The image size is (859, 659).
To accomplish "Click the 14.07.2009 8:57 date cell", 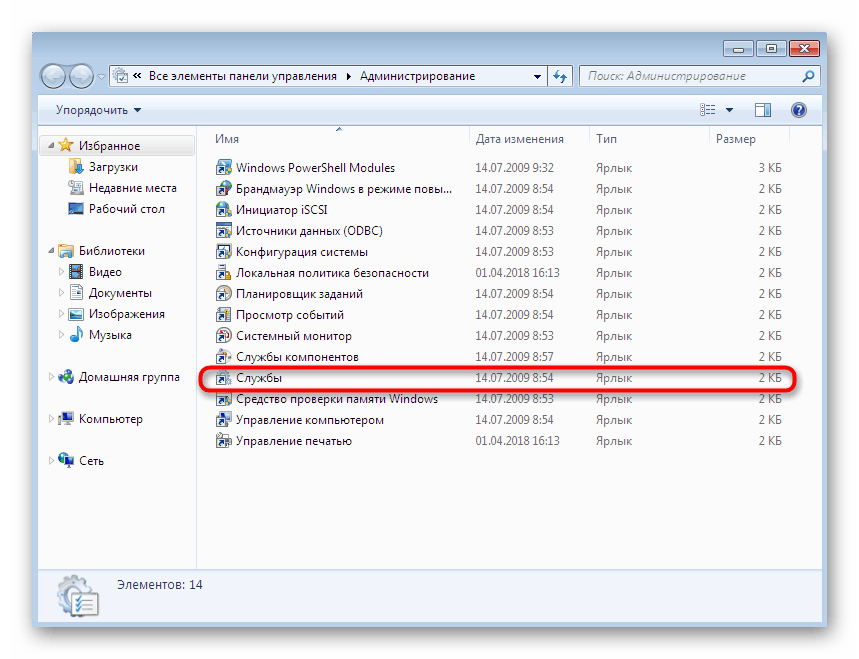I will point(514,357).
